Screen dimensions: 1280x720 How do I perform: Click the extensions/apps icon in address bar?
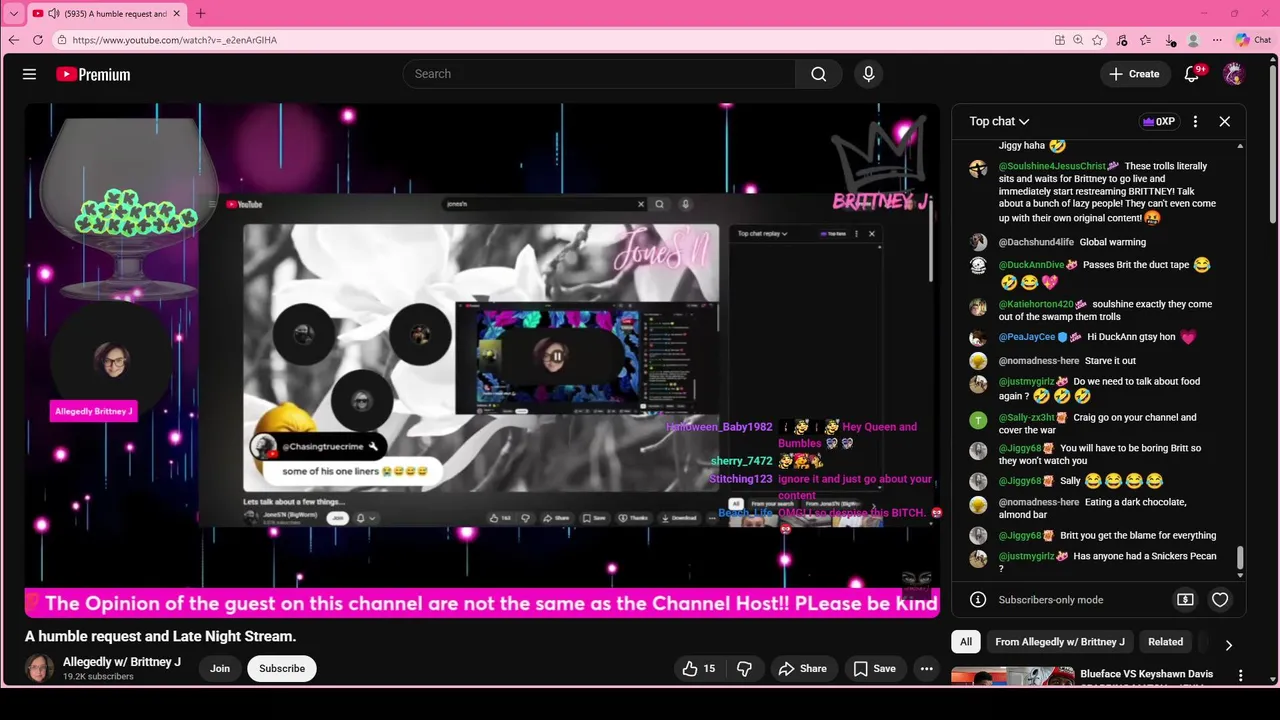[x=1060, y=40]
